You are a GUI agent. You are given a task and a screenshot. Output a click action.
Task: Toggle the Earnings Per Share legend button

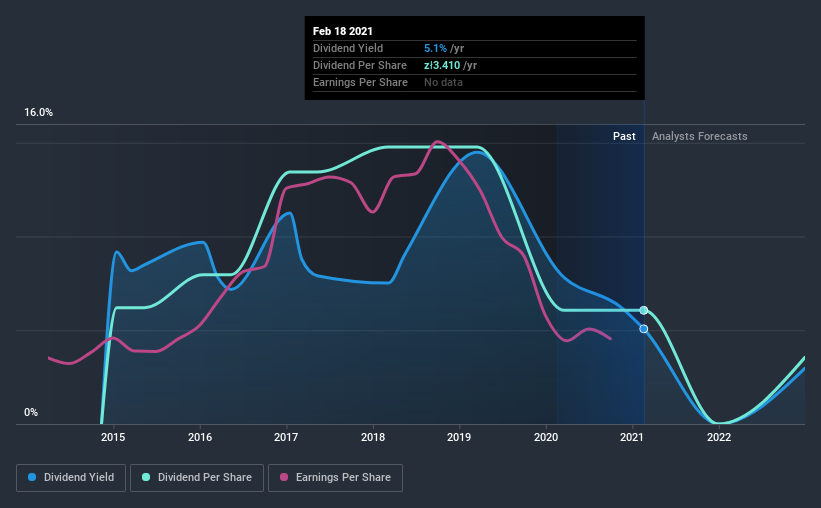(335, 478)
